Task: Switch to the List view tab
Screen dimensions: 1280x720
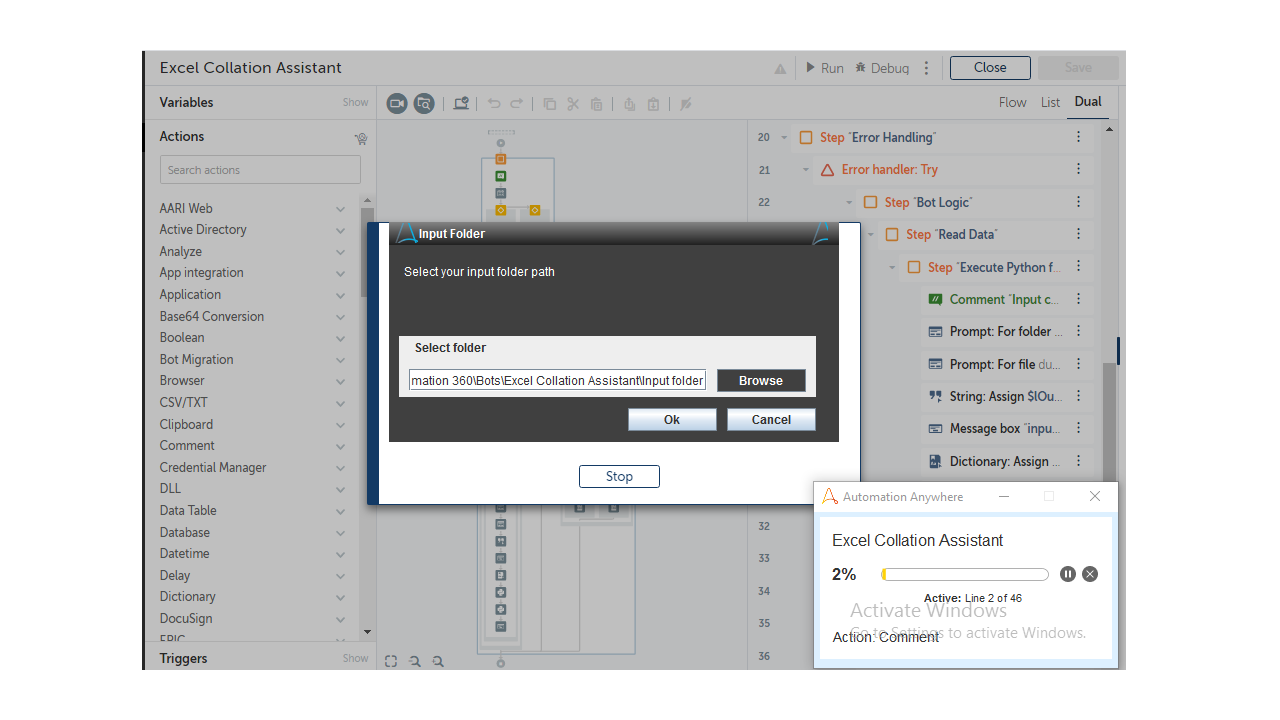Action: pos(1050,102)
